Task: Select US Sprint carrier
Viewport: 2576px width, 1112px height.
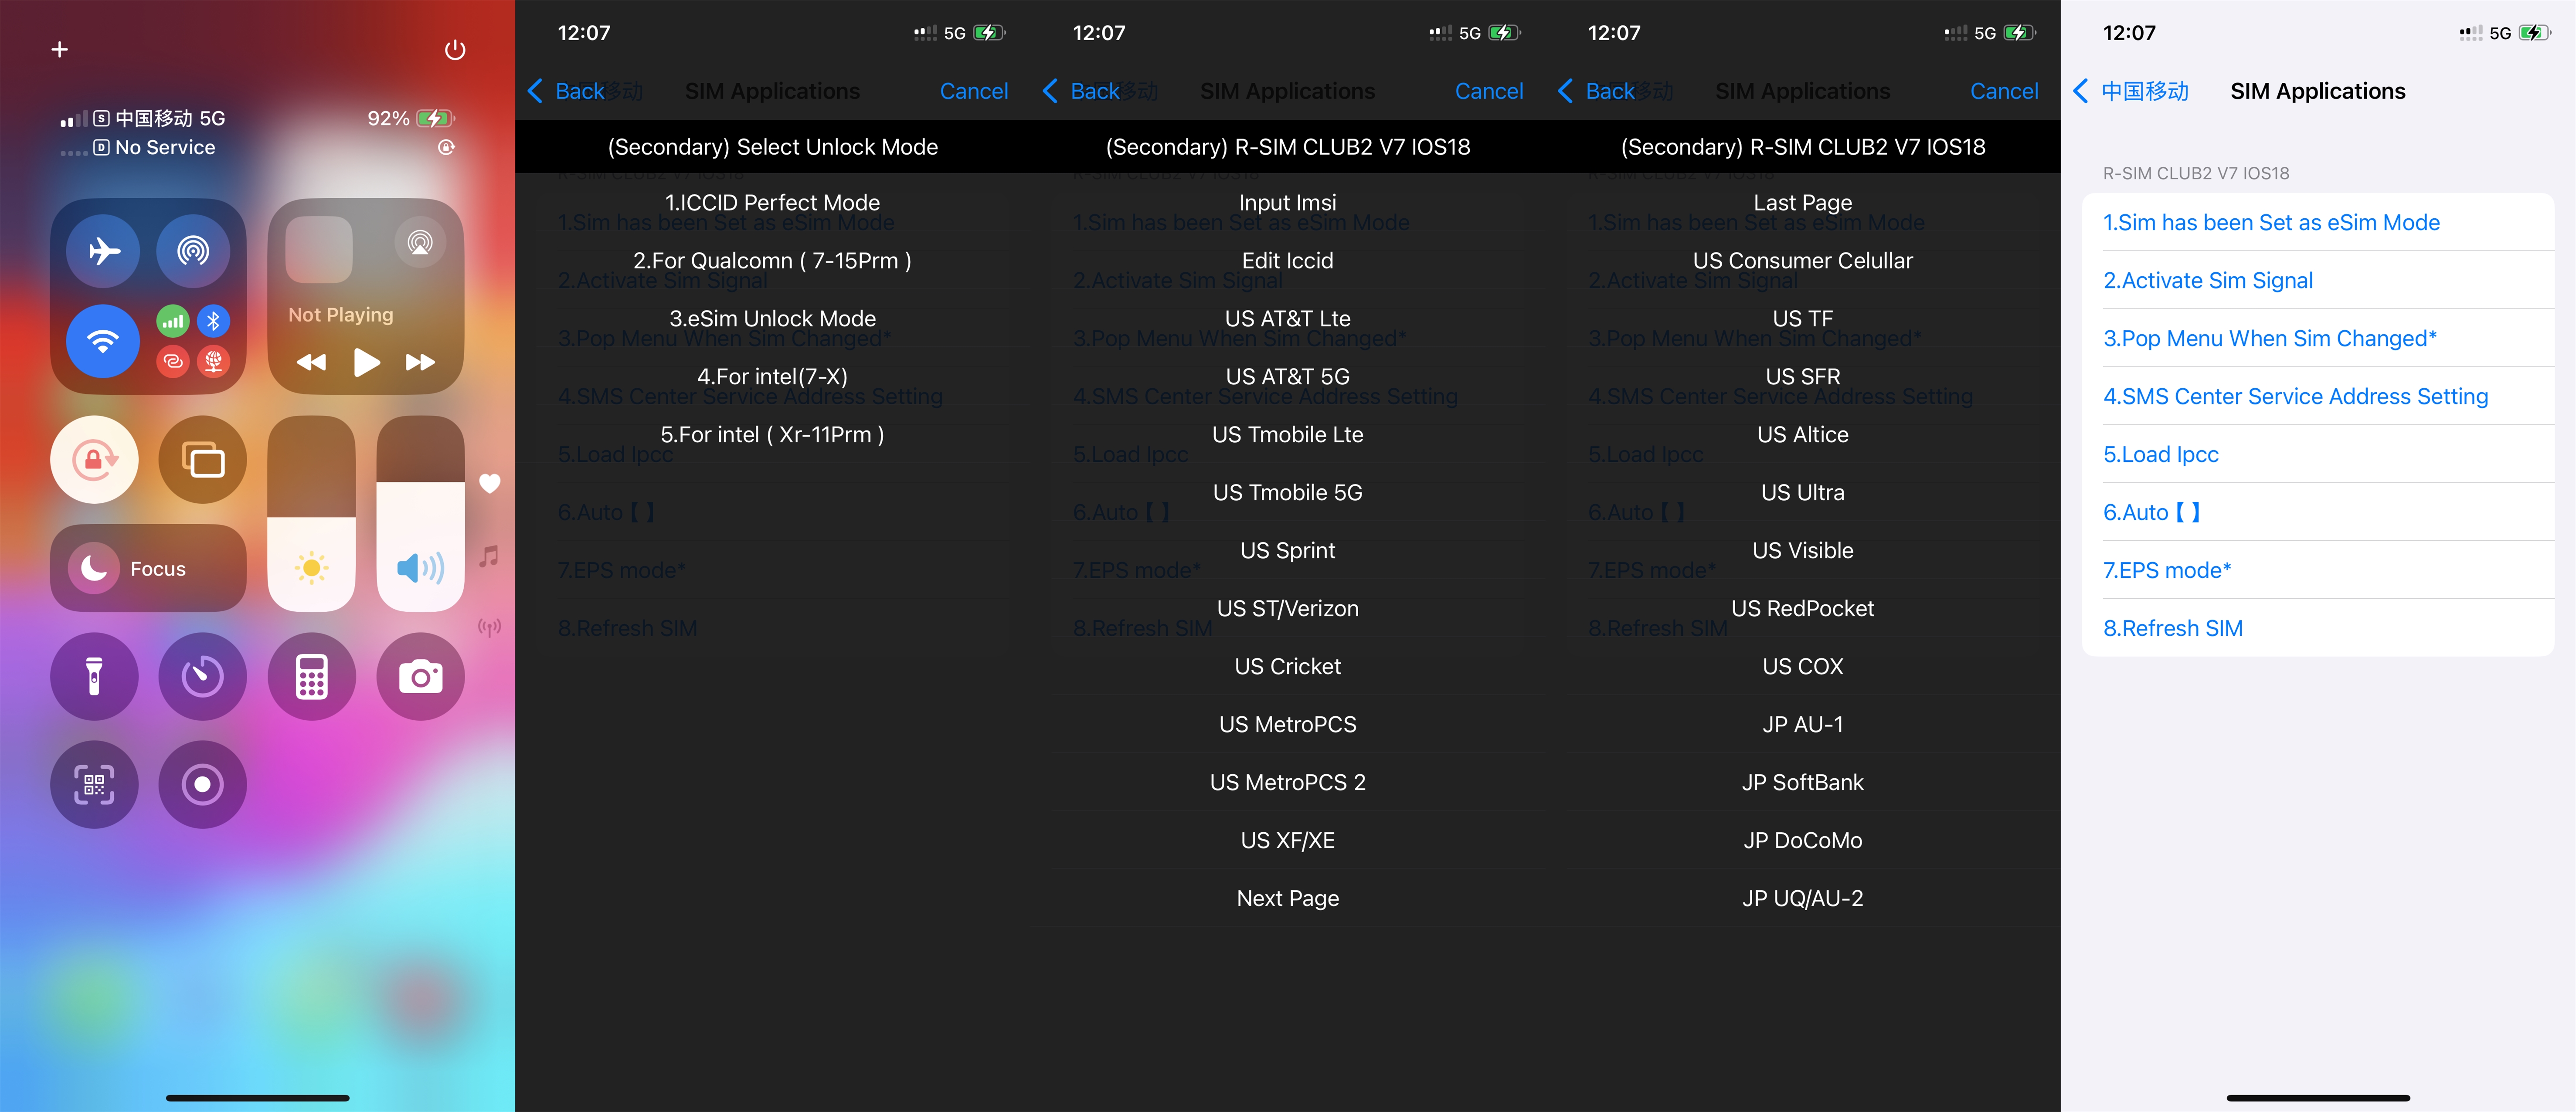Action: (x=1288, y=551)
